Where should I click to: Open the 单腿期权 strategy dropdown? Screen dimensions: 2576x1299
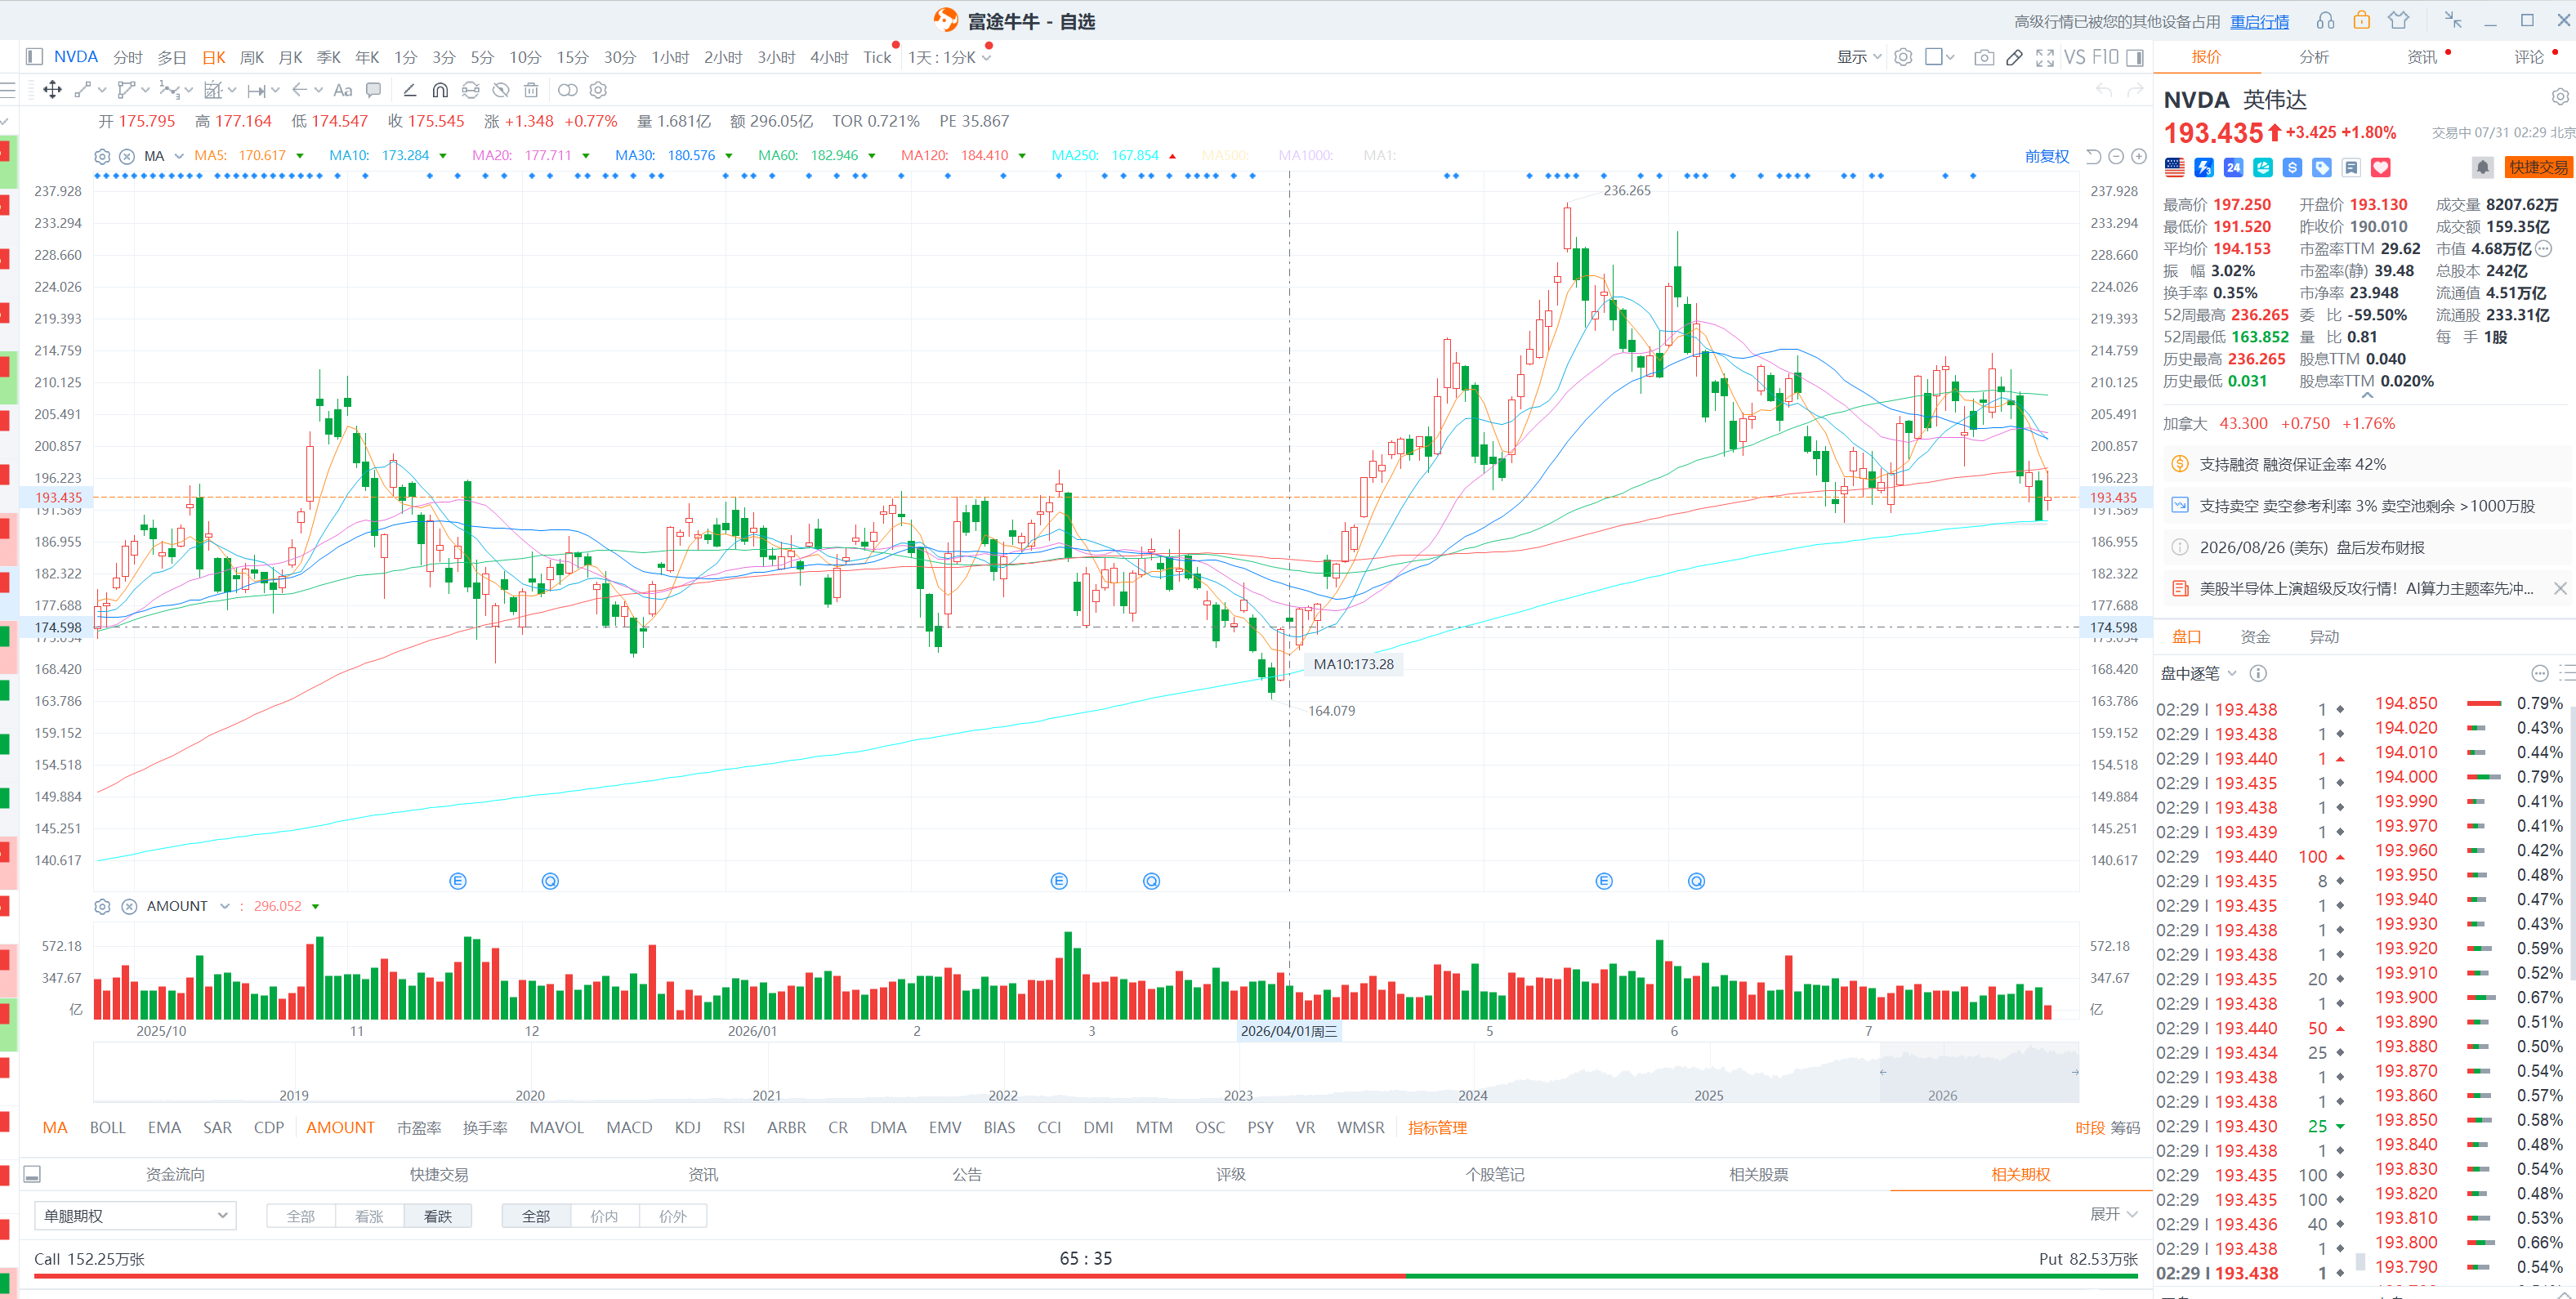click(x=135, y=1216)
